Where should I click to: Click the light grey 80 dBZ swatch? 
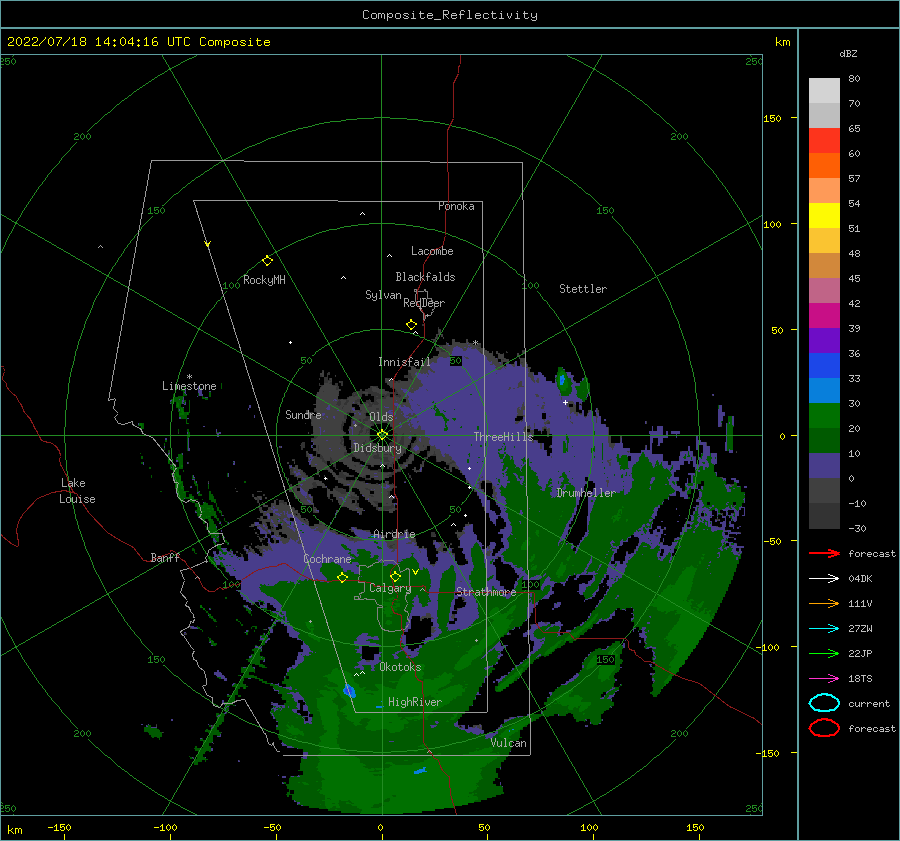[x=824, y=90]
